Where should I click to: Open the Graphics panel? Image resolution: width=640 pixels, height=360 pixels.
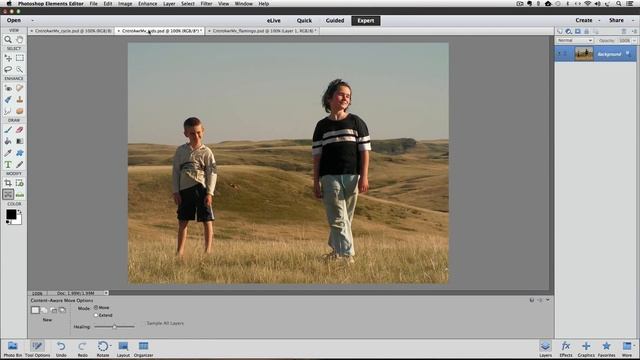tap(586, 349)
